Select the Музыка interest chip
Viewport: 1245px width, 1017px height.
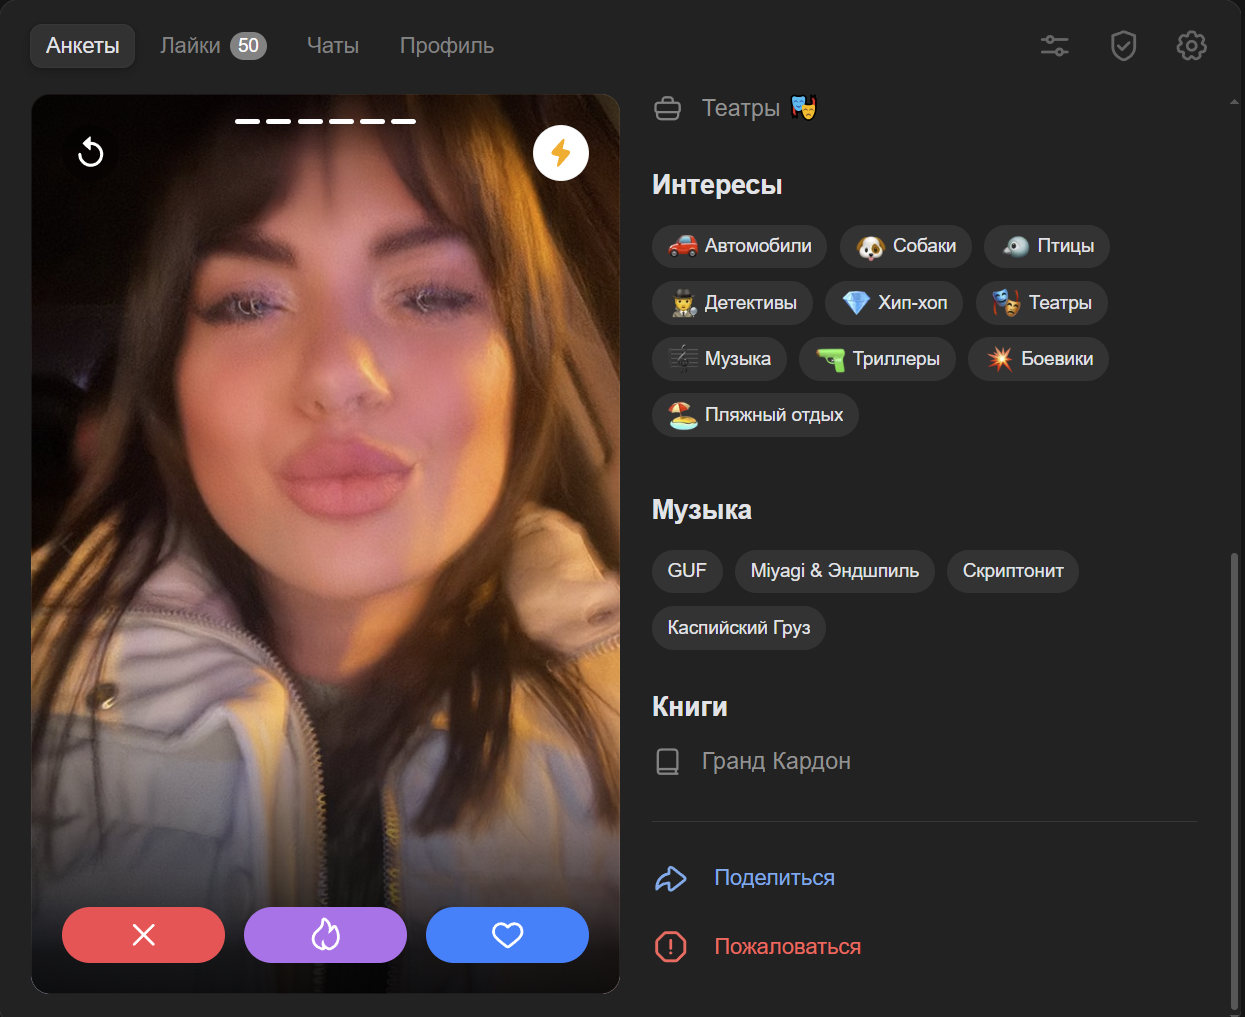[x=719, y=359]
